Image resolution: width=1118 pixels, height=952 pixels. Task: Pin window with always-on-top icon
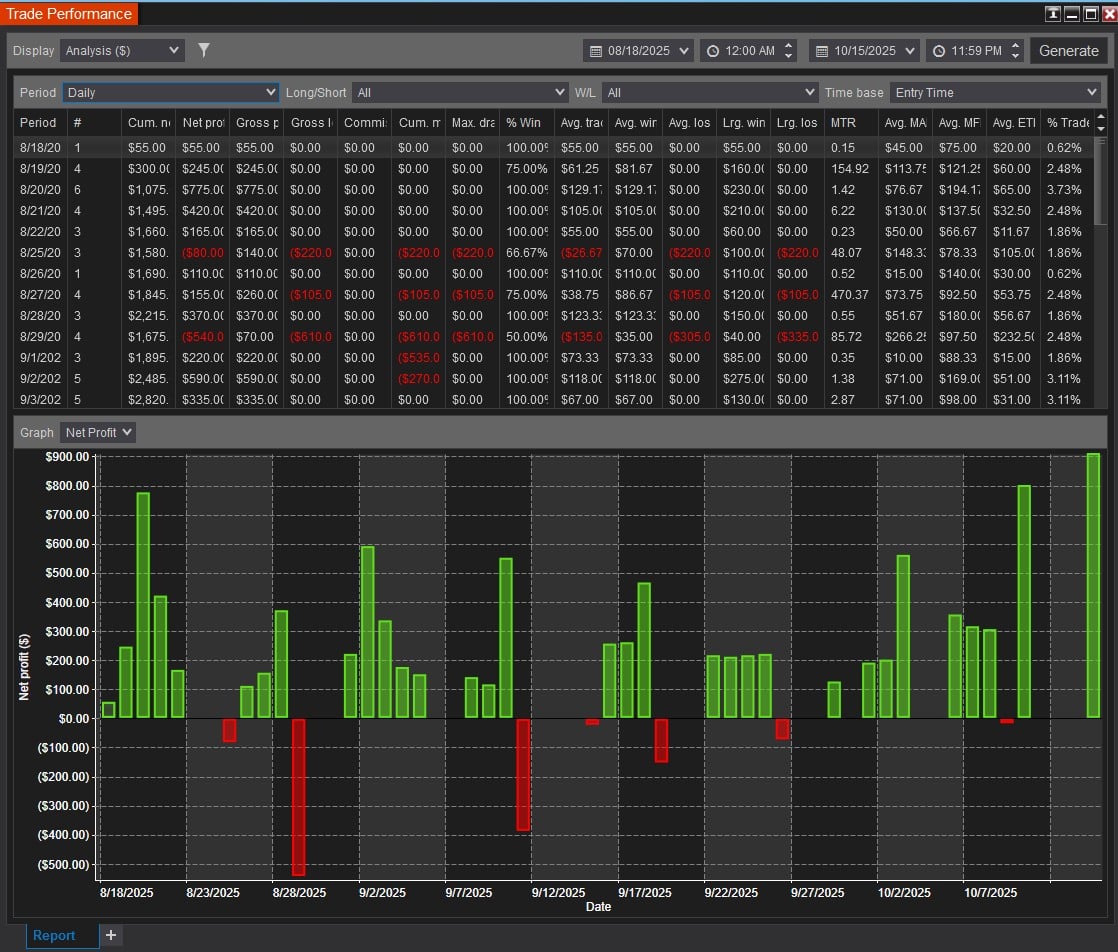tap(1053, 14)
